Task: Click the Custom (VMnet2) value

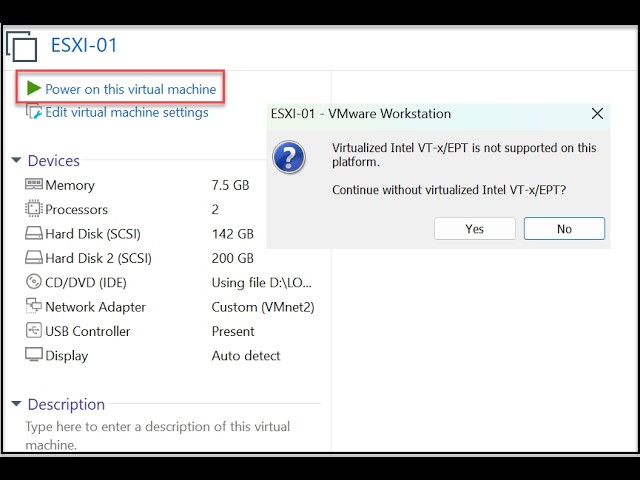Action: coord(263,307)
